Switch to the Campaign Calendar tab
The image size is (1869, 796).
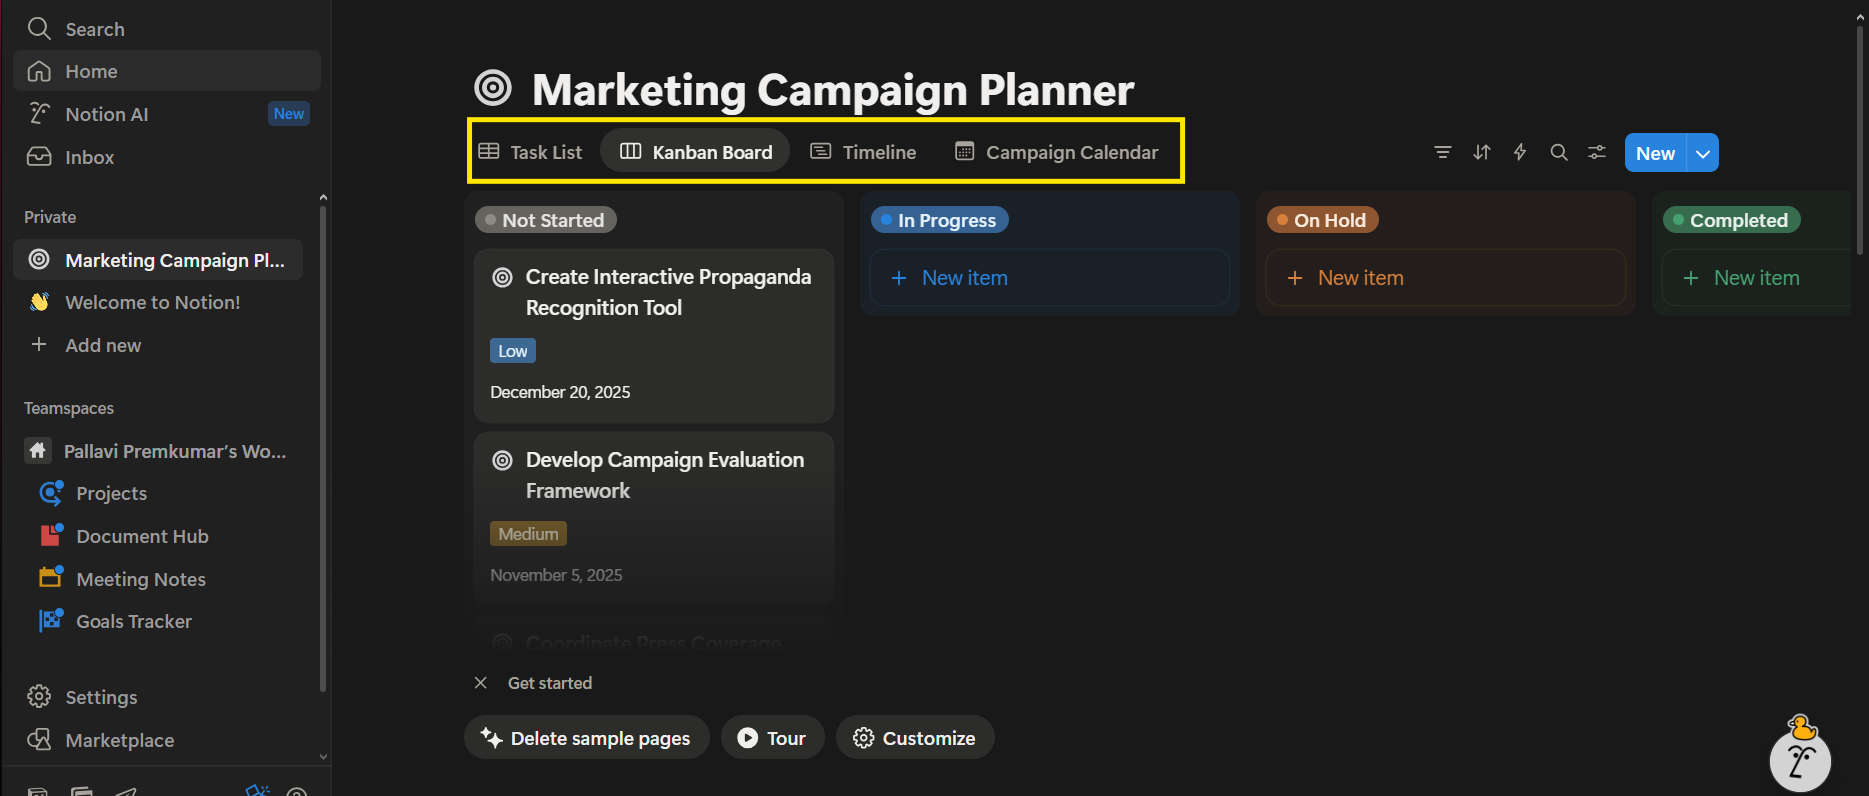click(1057, 152)
